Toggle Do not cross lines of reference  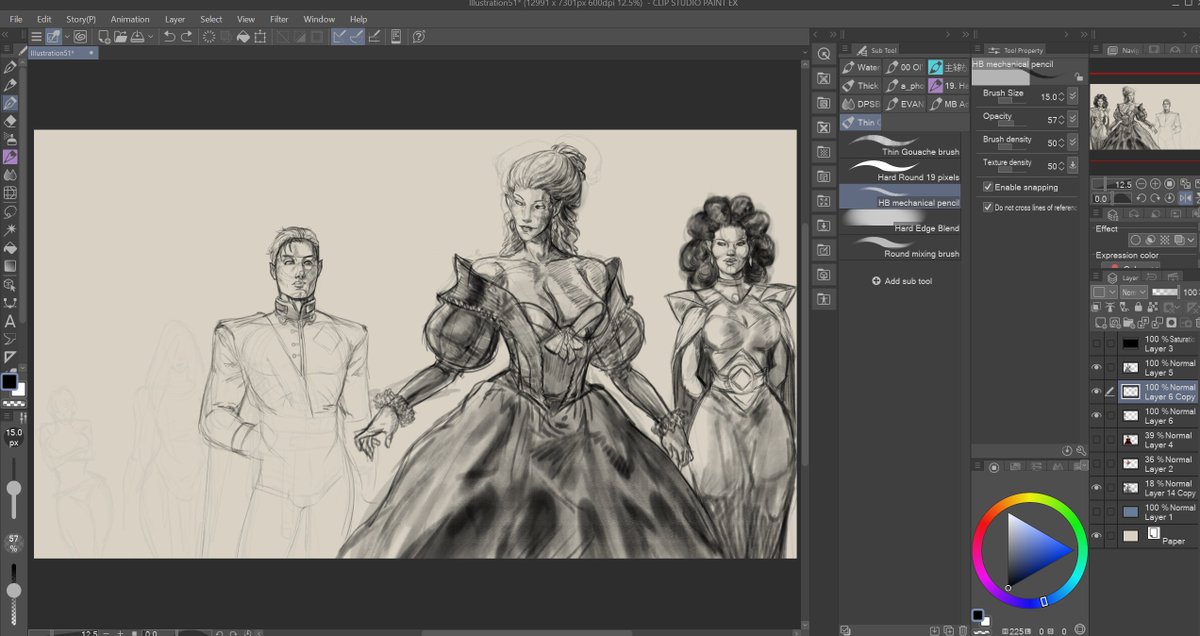coord(988,207)
